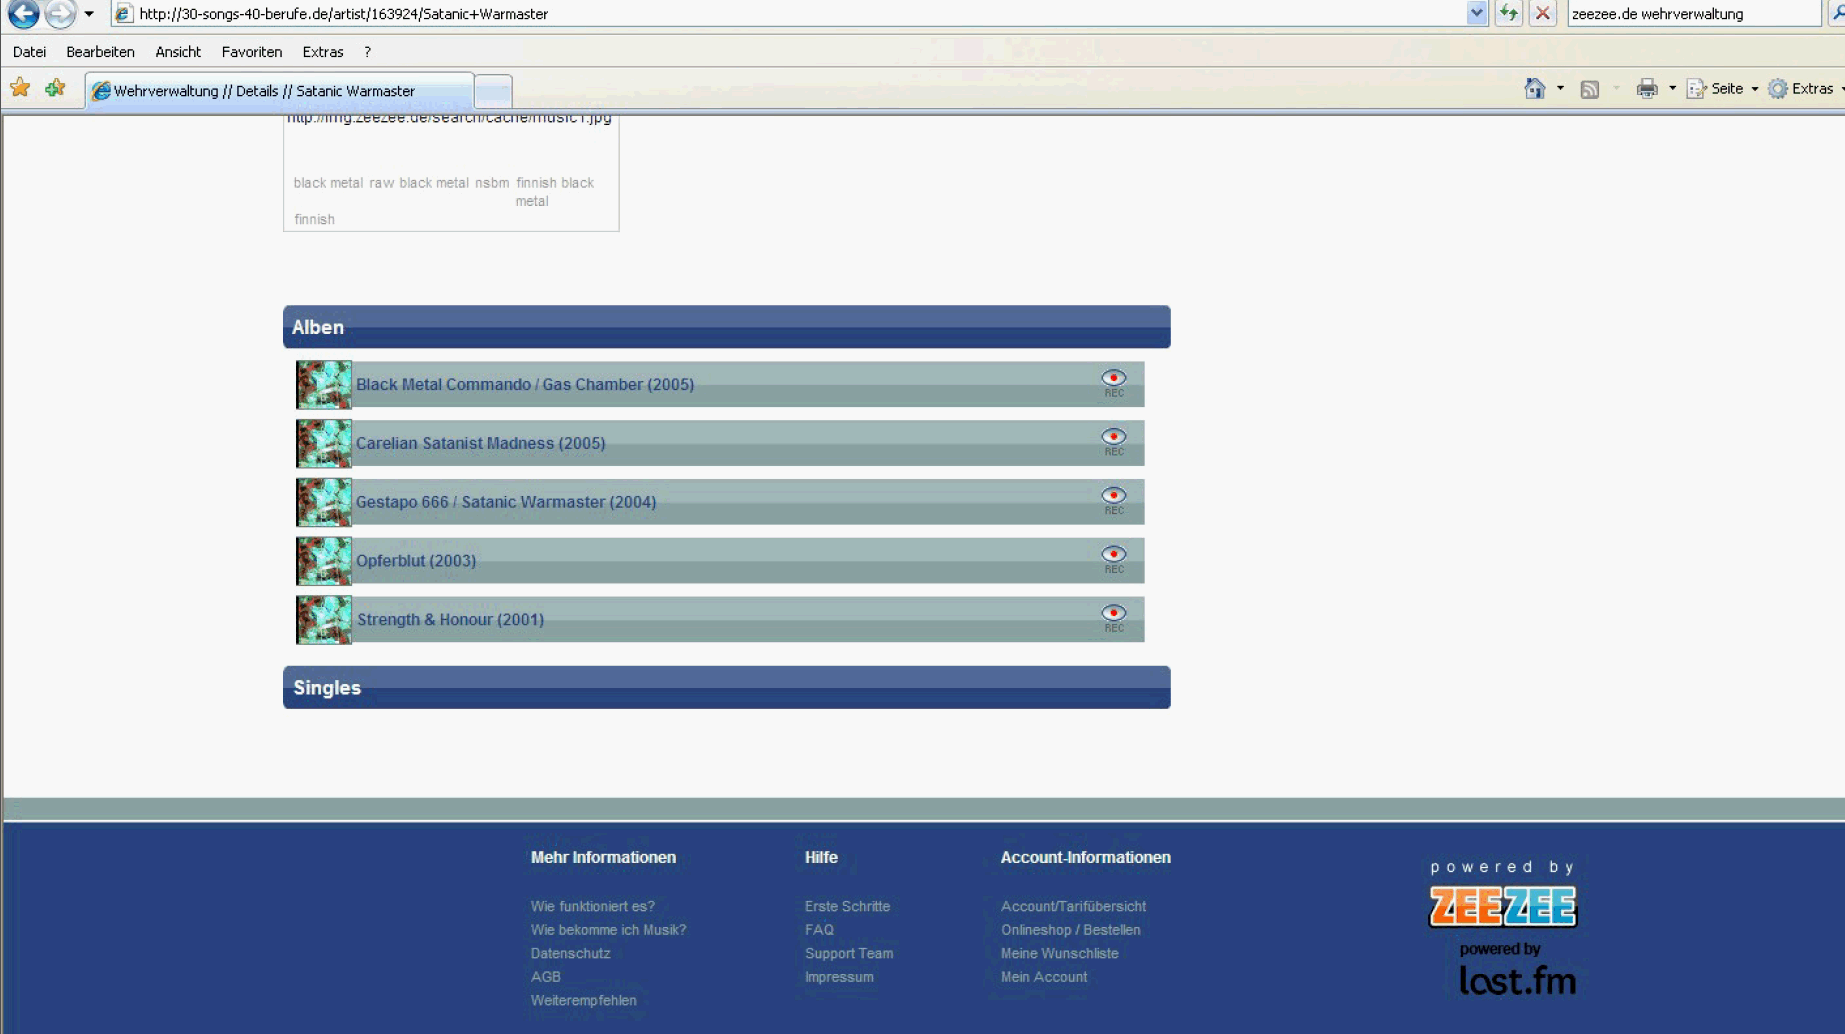Open the recent pages dropdown arrow
Image resolution: width=1845 pixels, height=1034 pixels.
(x=89, y=14)
